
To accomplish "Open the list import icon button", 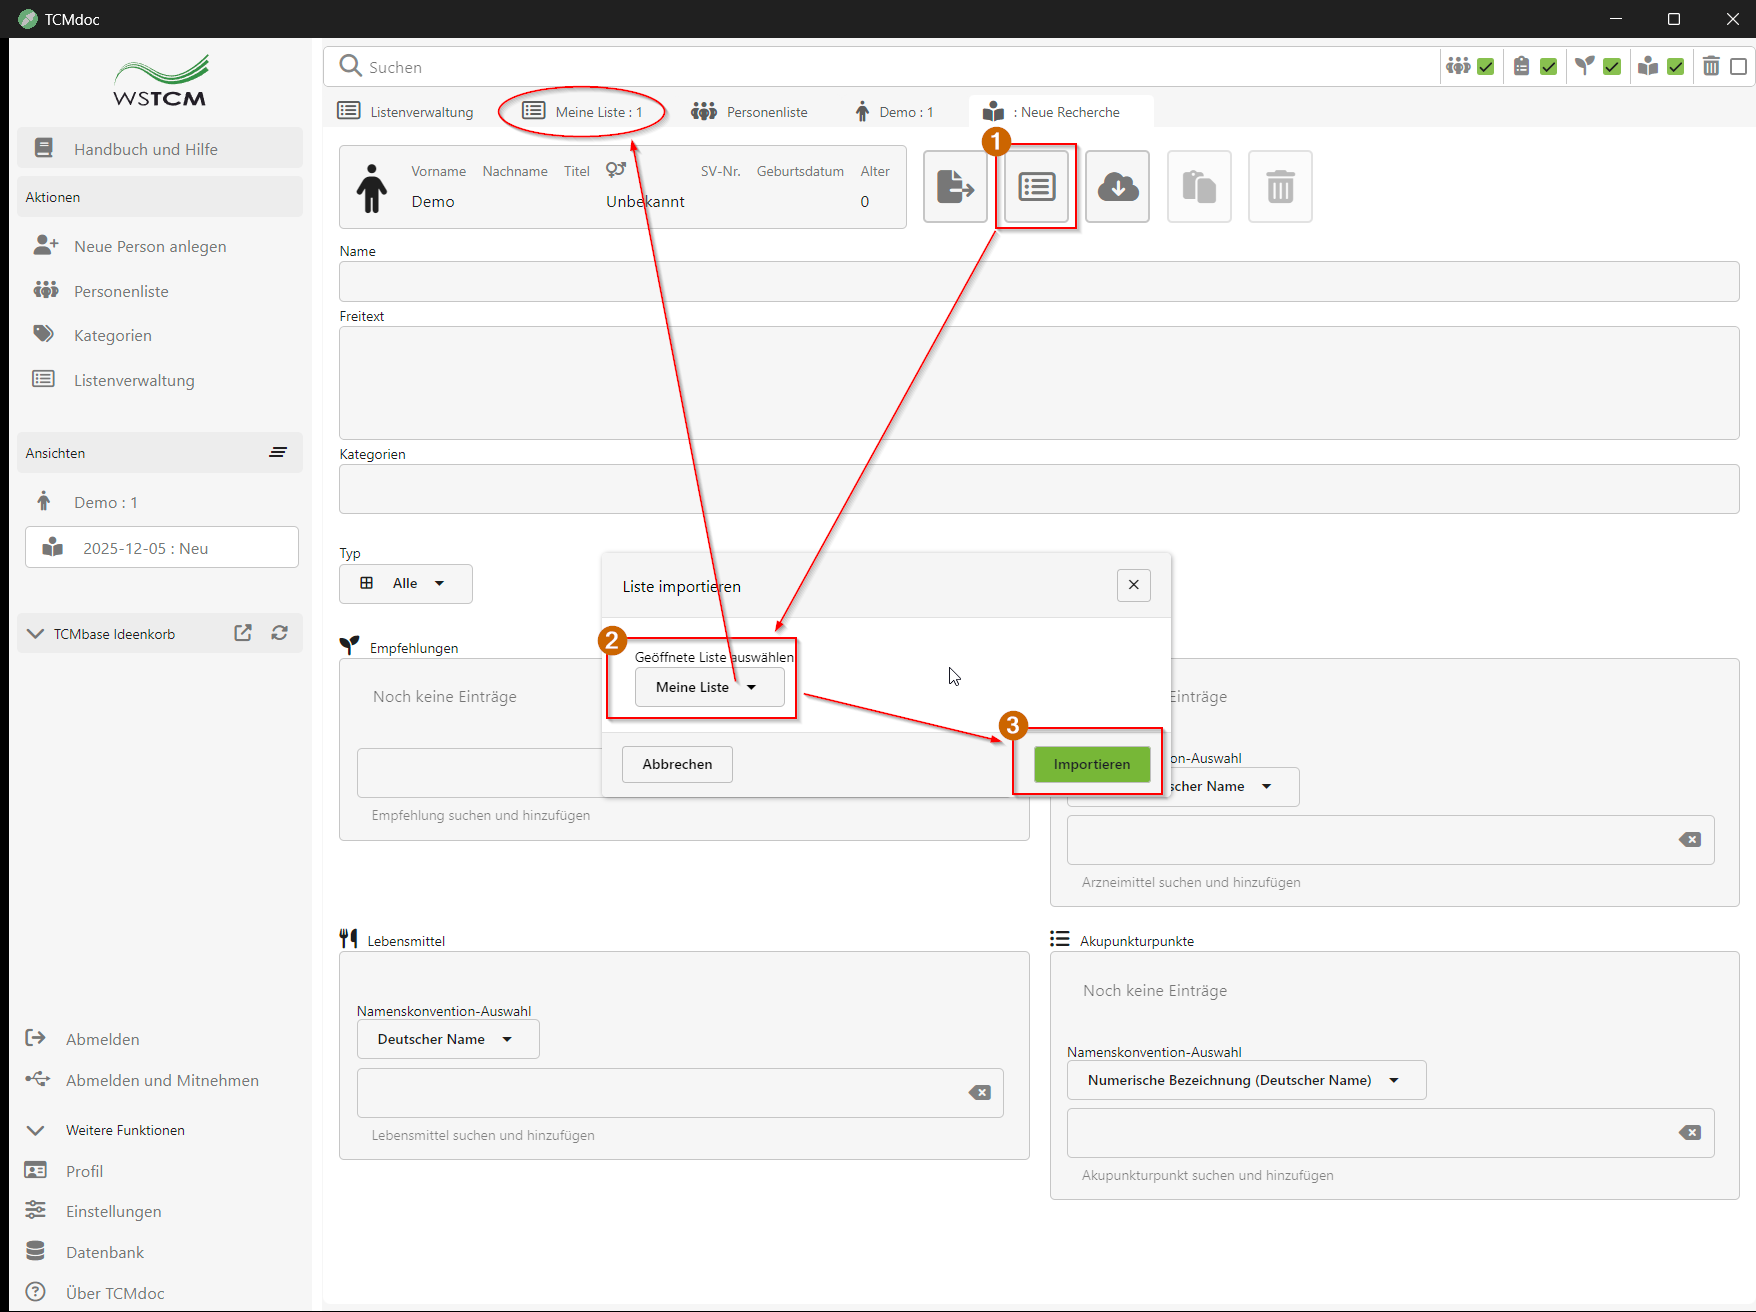I will tap(1036, 187).
